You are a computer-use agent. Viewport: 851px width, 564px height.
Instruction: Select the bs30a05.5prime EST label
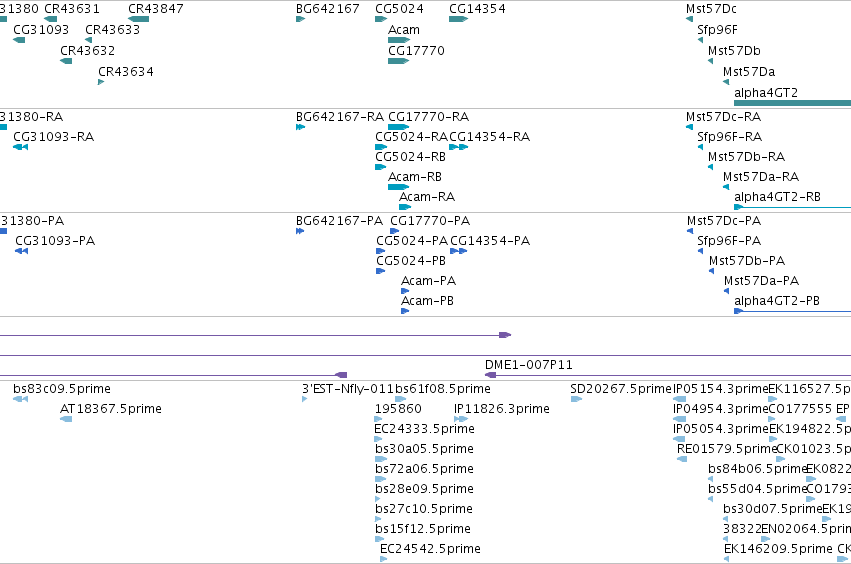tap(424, 449)
